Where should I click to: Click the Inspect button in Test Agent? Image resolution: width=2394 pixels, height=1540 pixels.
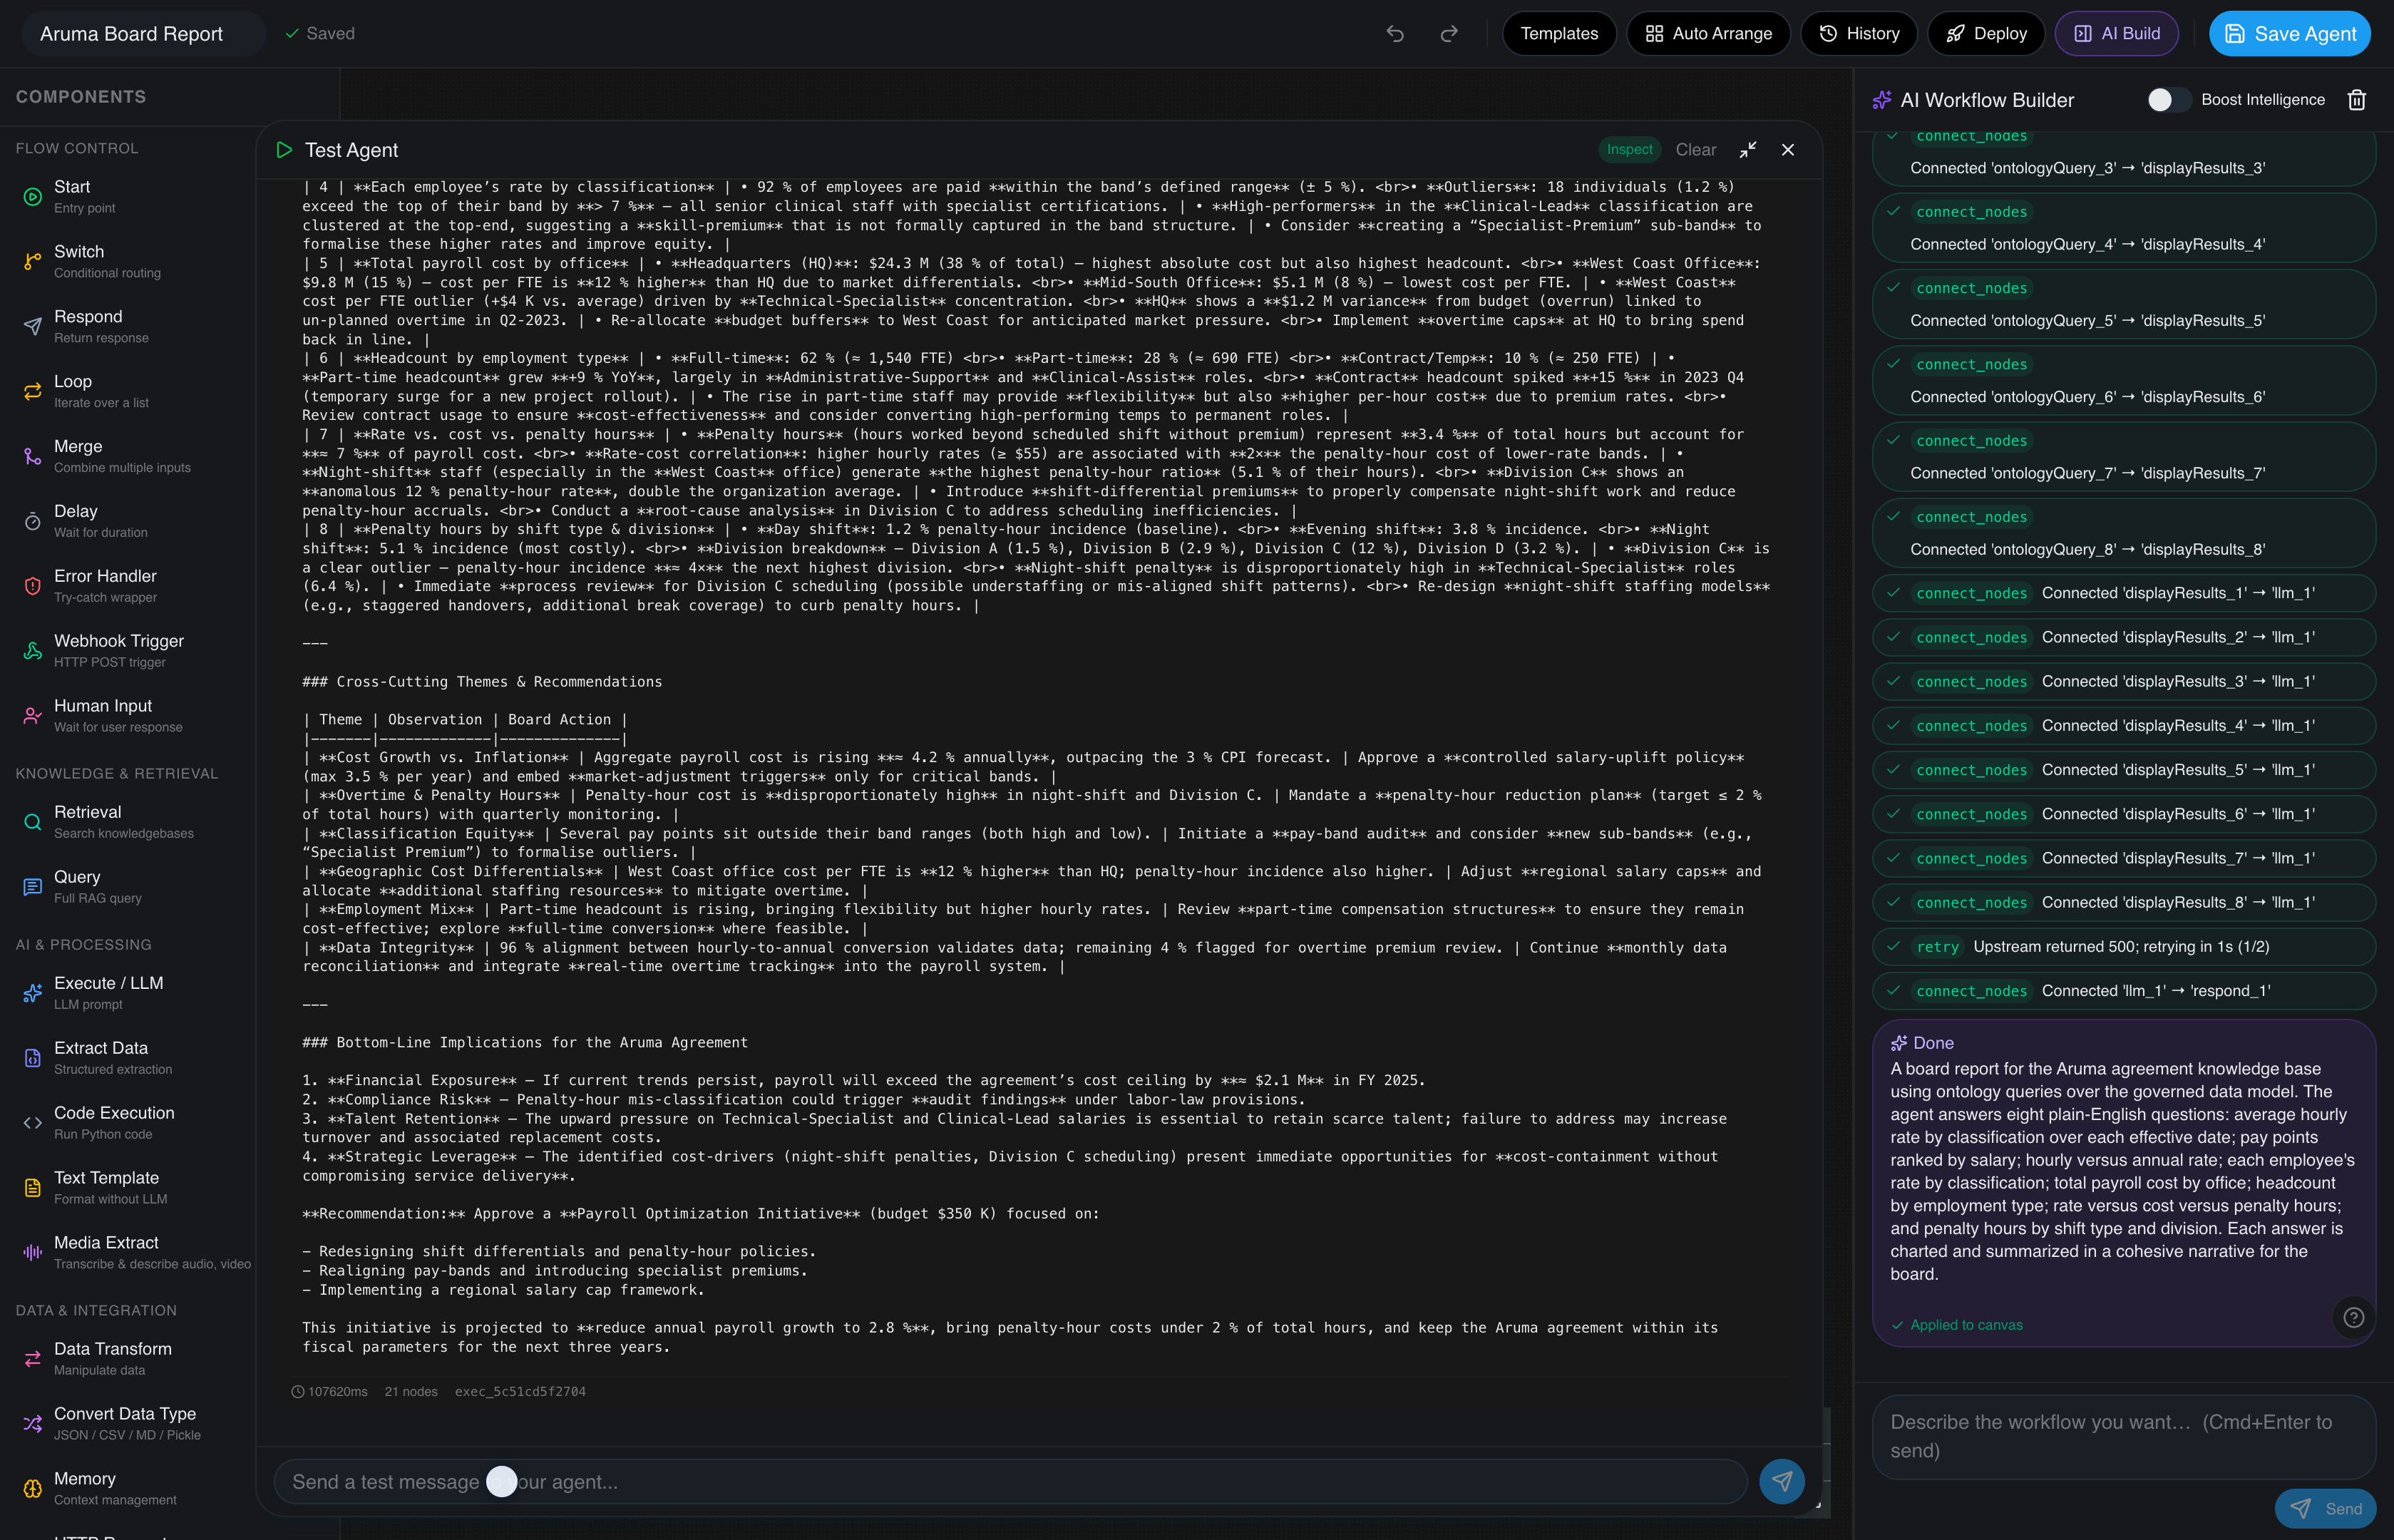1629,150
